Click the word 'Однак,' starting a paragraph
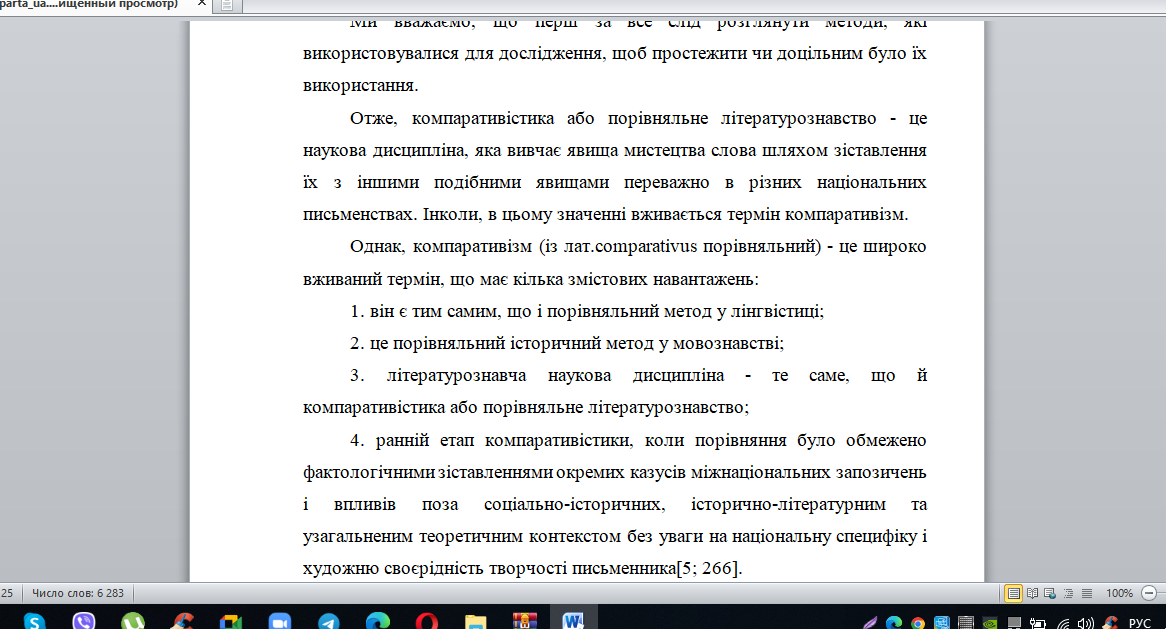 pyautogui.click(x=376, y=246)
